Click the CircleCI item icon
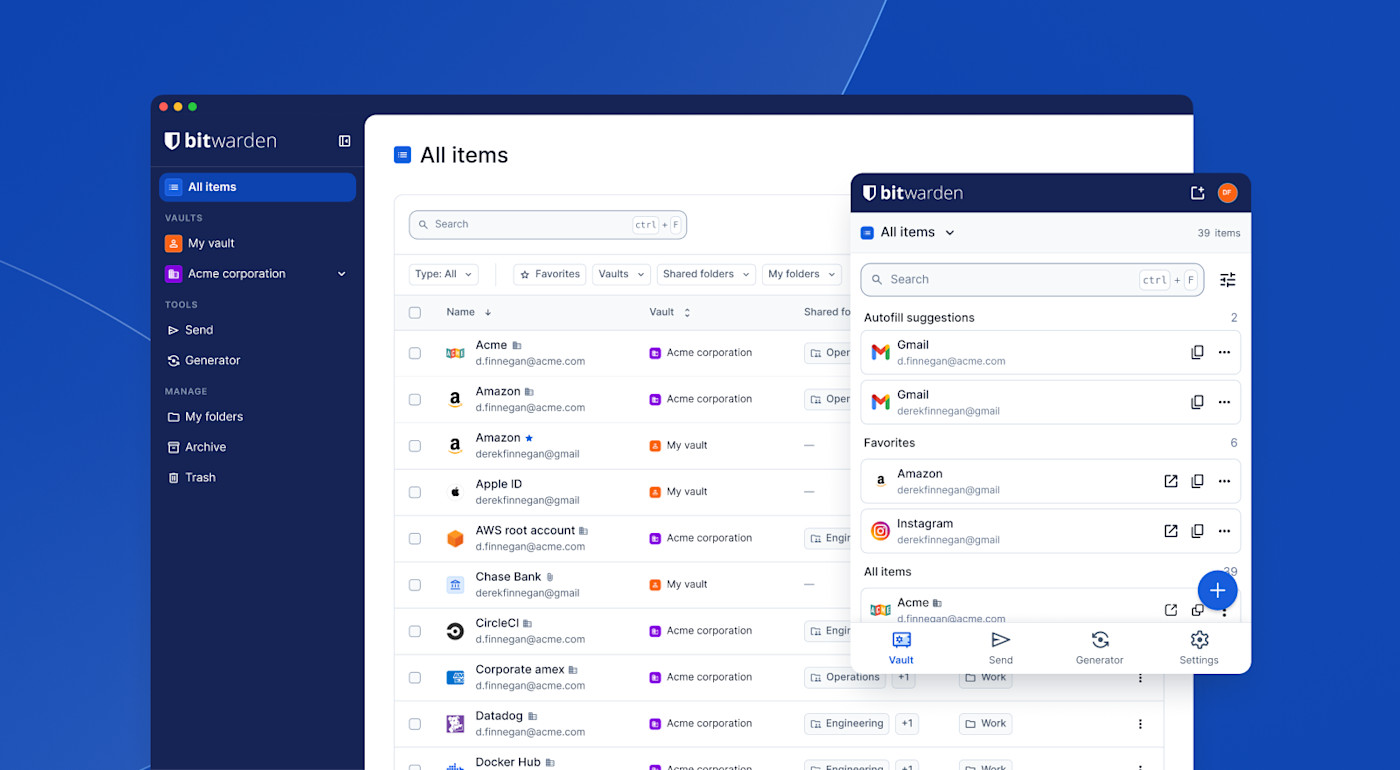Viewport: 1400px width, 770px height. (455, 631)
